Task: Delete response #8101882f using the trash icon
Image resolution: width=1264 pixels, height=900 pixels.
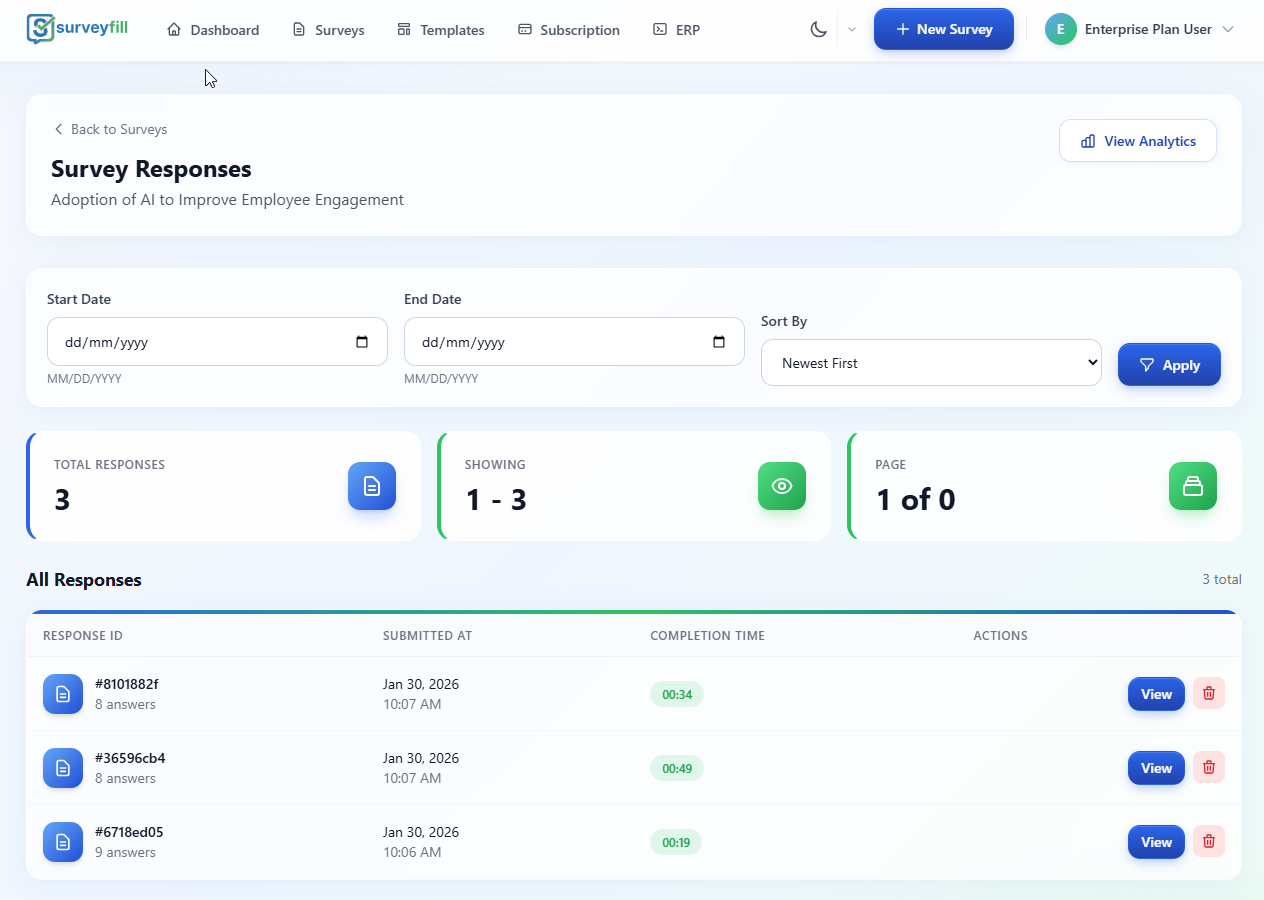Action: pyautogui.click(x=1208, y=693)
